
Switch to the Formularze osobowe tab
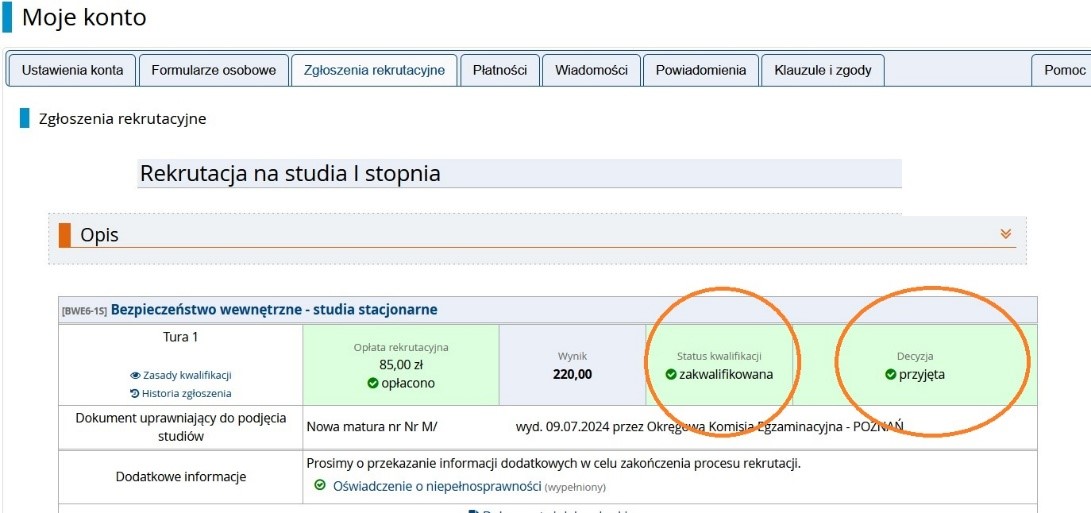213,70
